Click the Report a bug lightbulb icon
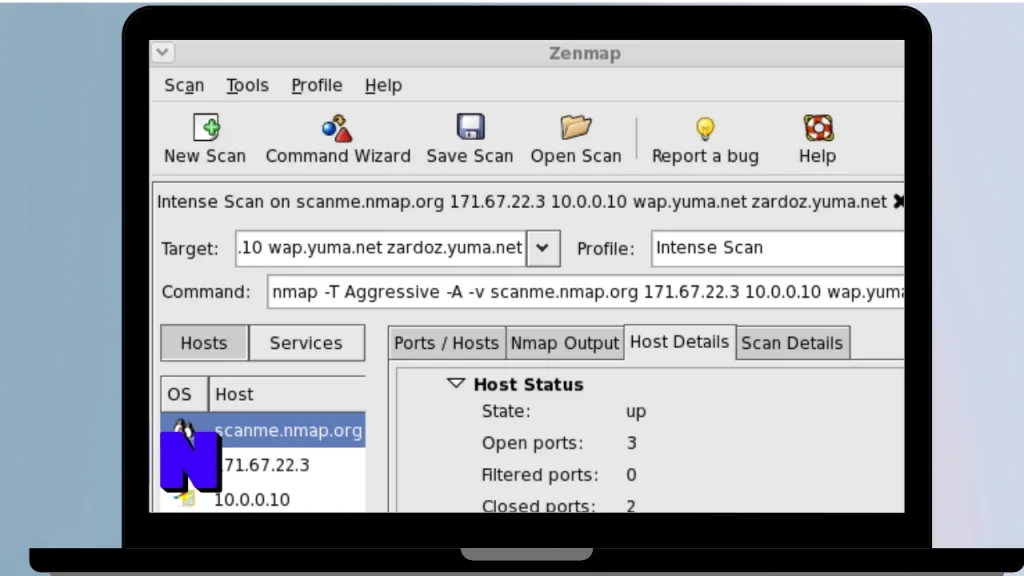The height and width of the screenshot is (576, 1024). 705,129
